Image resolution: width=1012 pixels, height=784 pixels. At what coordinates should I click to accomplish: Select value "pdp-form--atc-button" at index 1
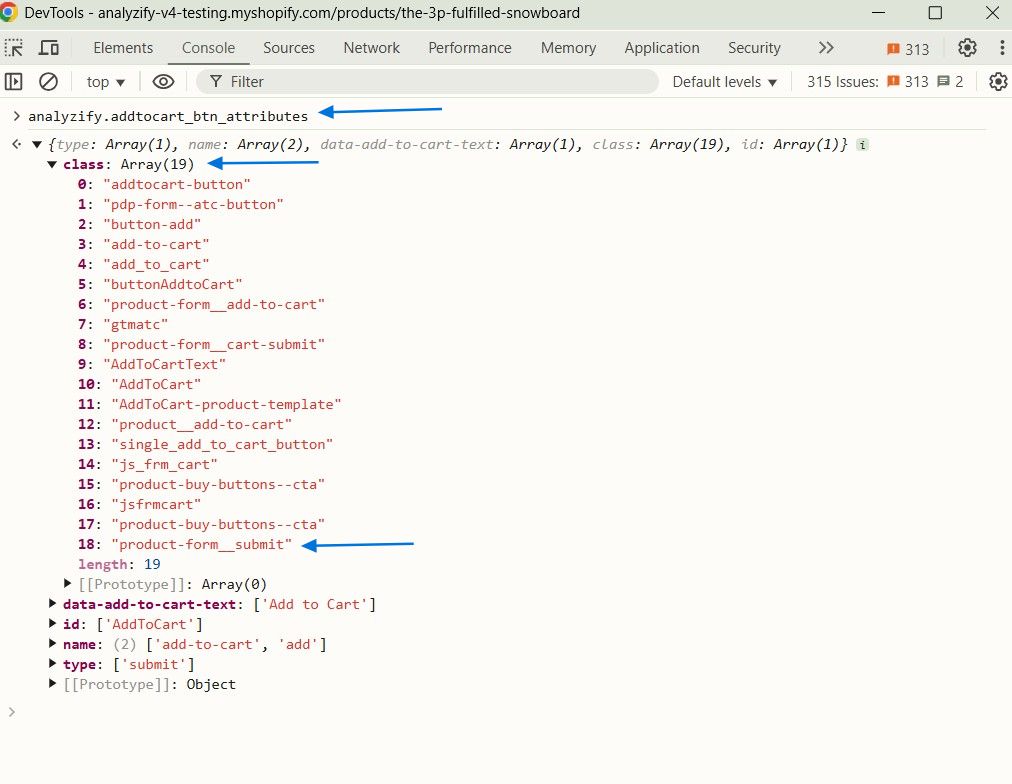tap(193, 205)
